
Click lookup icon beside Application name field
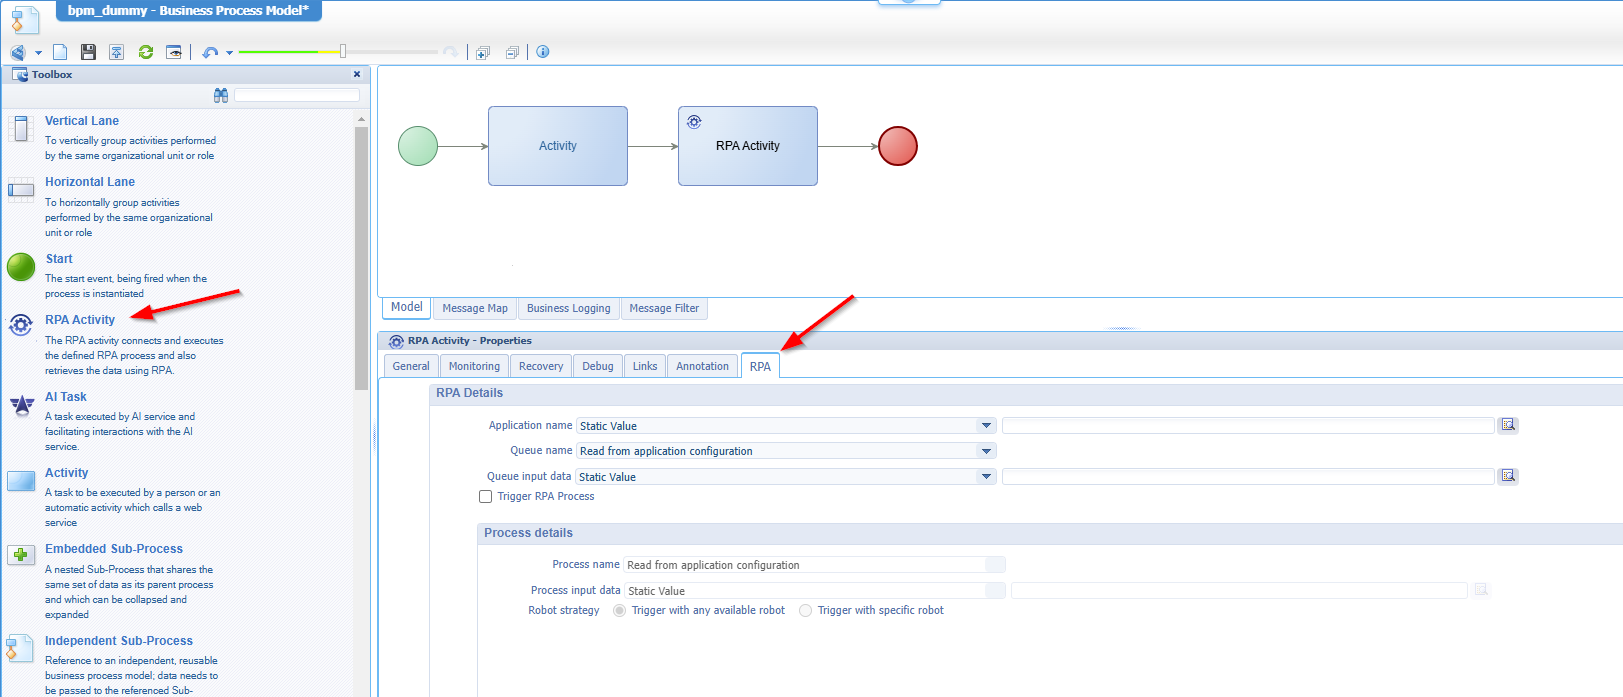coord(1508,425)
